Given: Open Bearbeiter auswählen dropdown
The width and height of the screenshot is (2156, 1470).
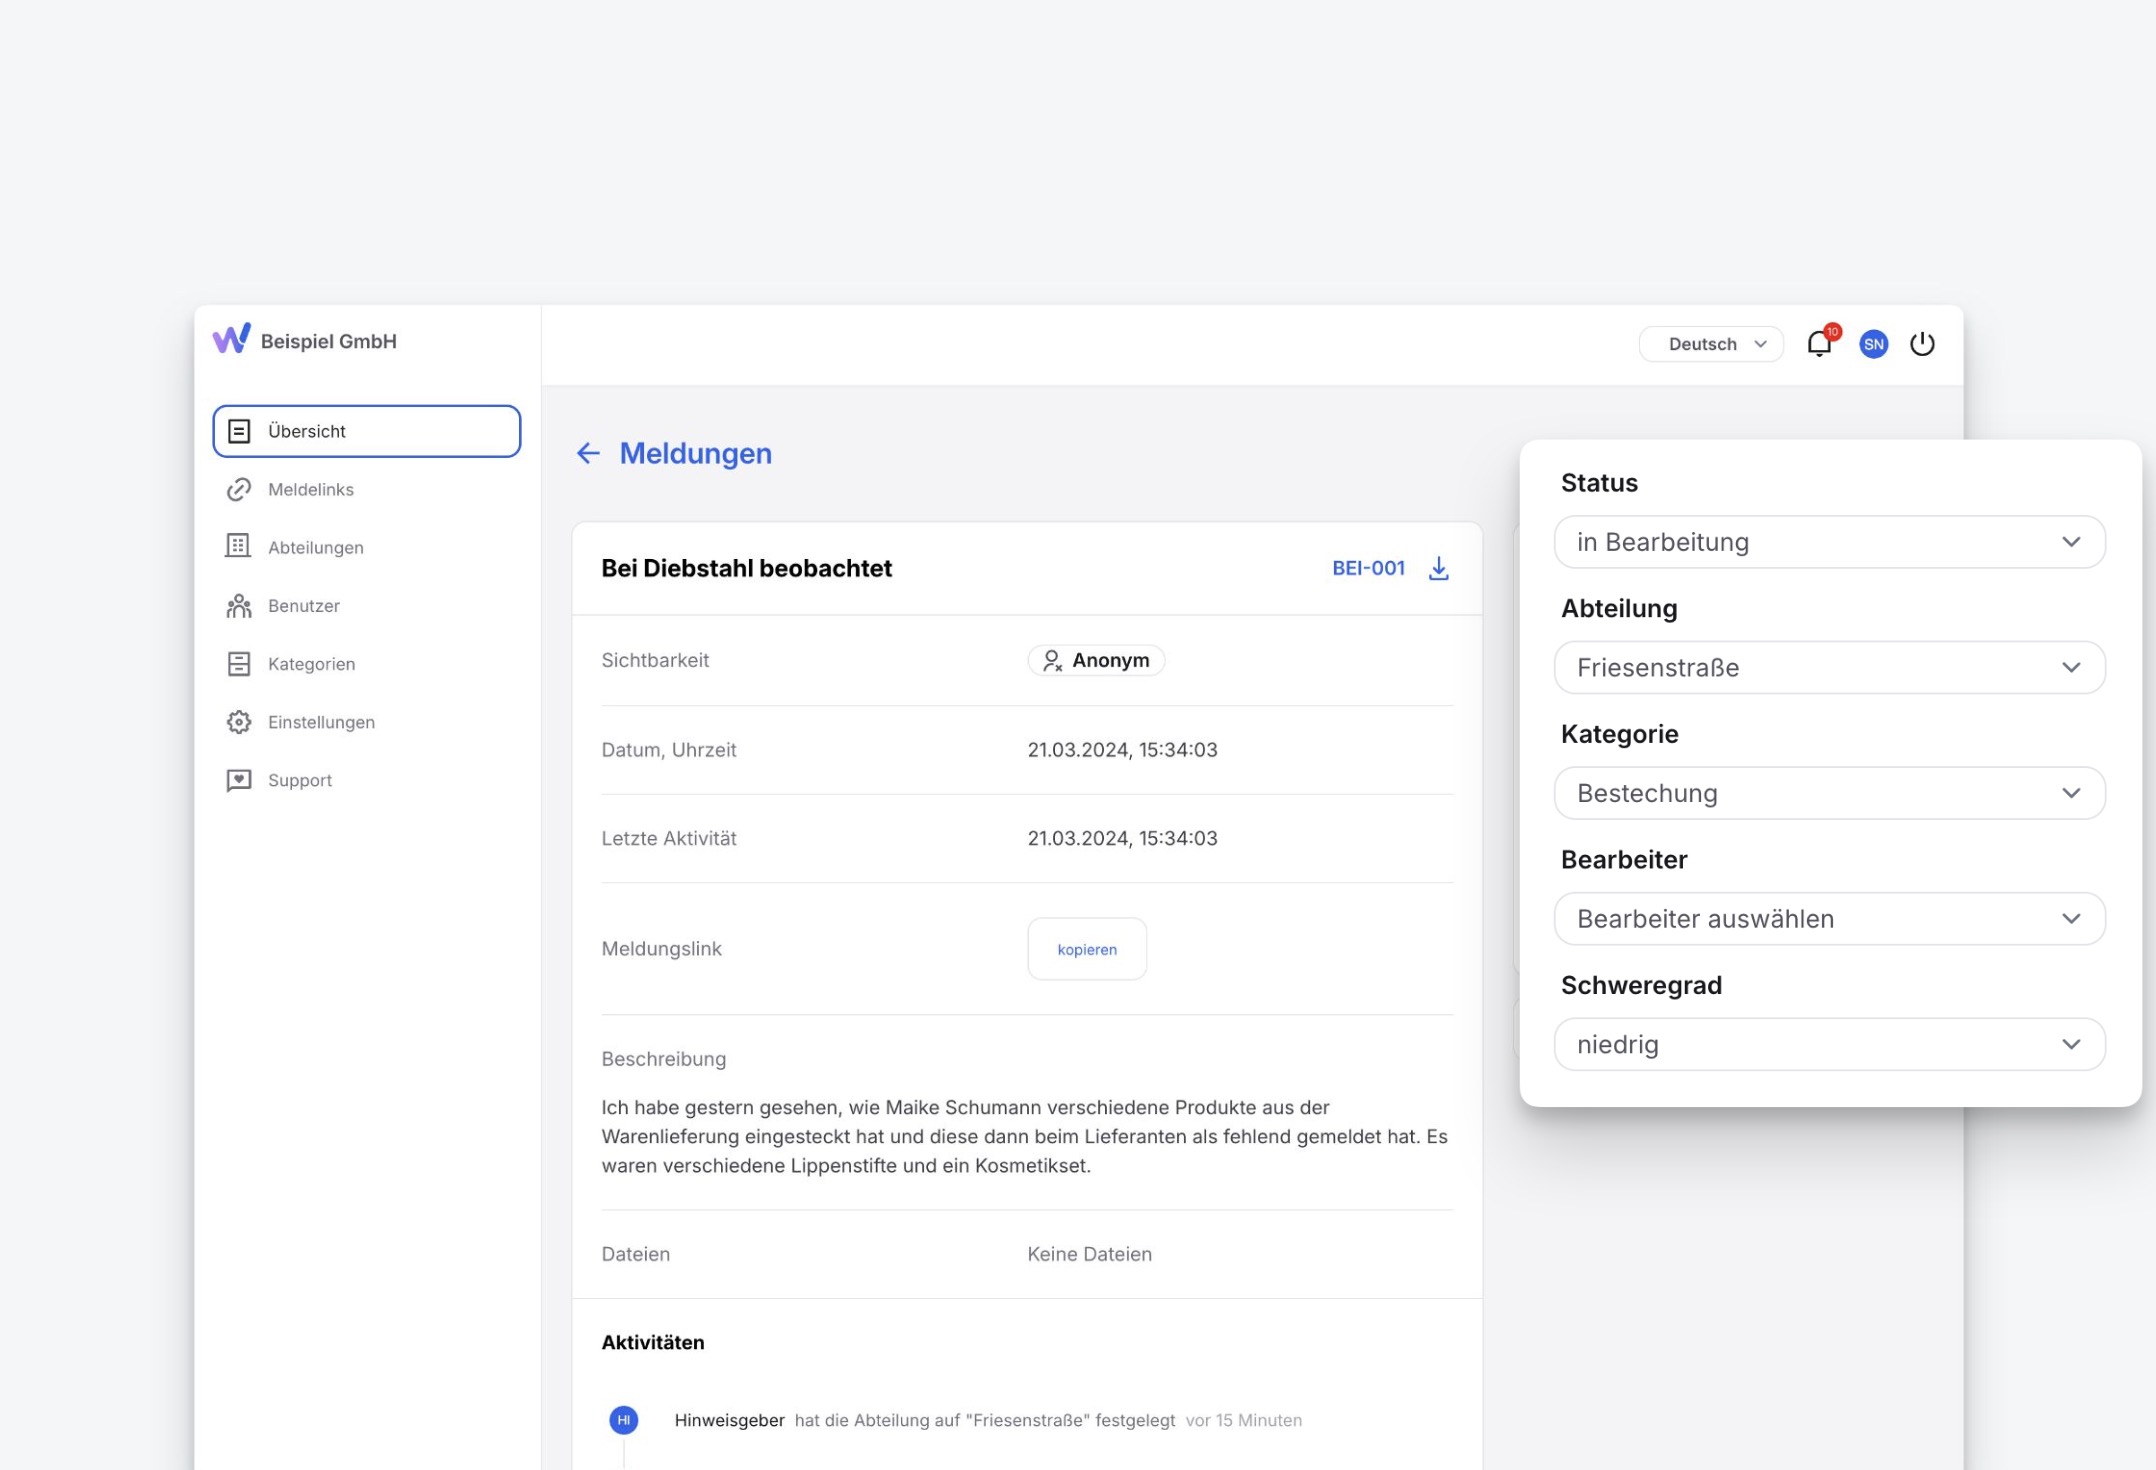Looking at the screenshot, I should pos(1829,918).
